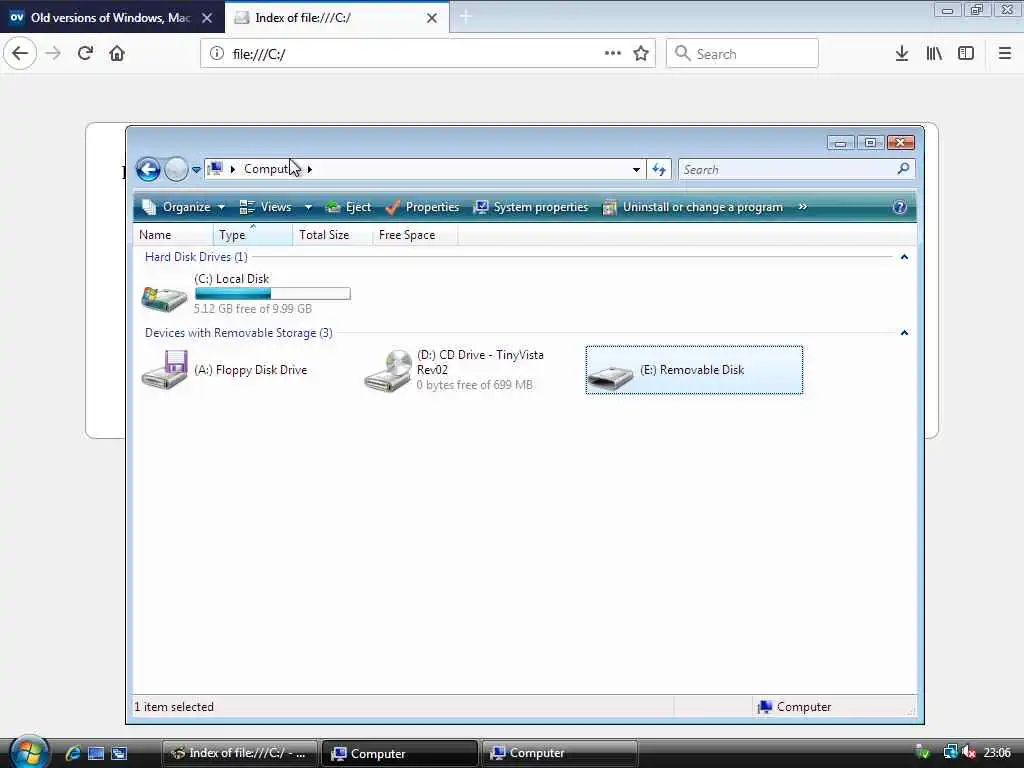Image resolution: width=1024 pixels, height=768 pixels.
Task: Click the C: drive usage bar
Action: [x=272, y=294]
